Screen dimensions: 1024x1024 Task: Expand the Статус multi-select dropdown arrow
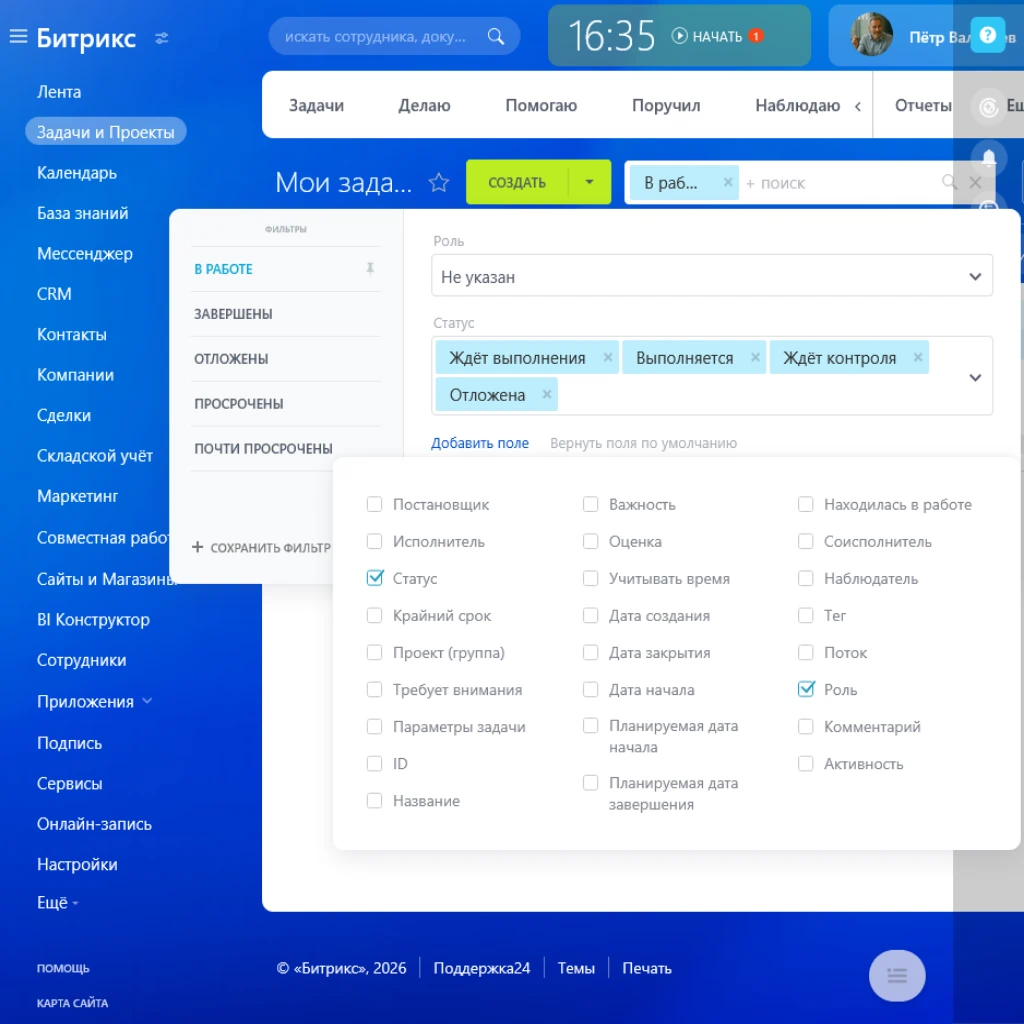click(975, 378)
